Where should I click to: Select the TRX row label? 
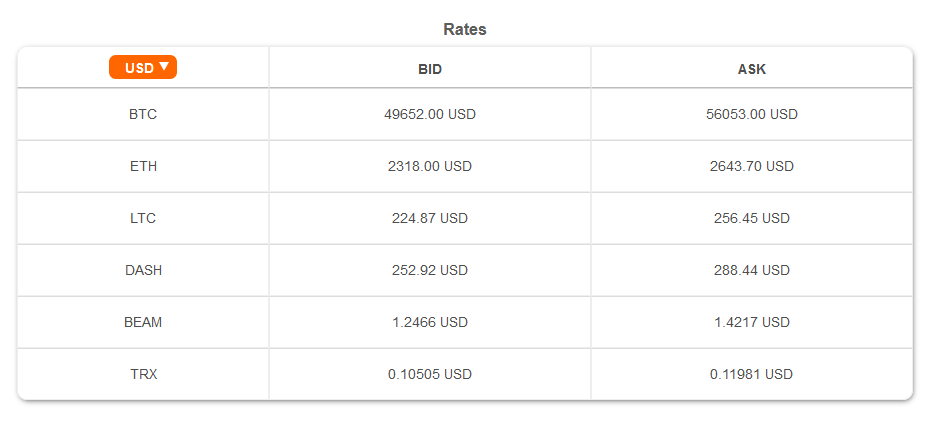[143, 374]
